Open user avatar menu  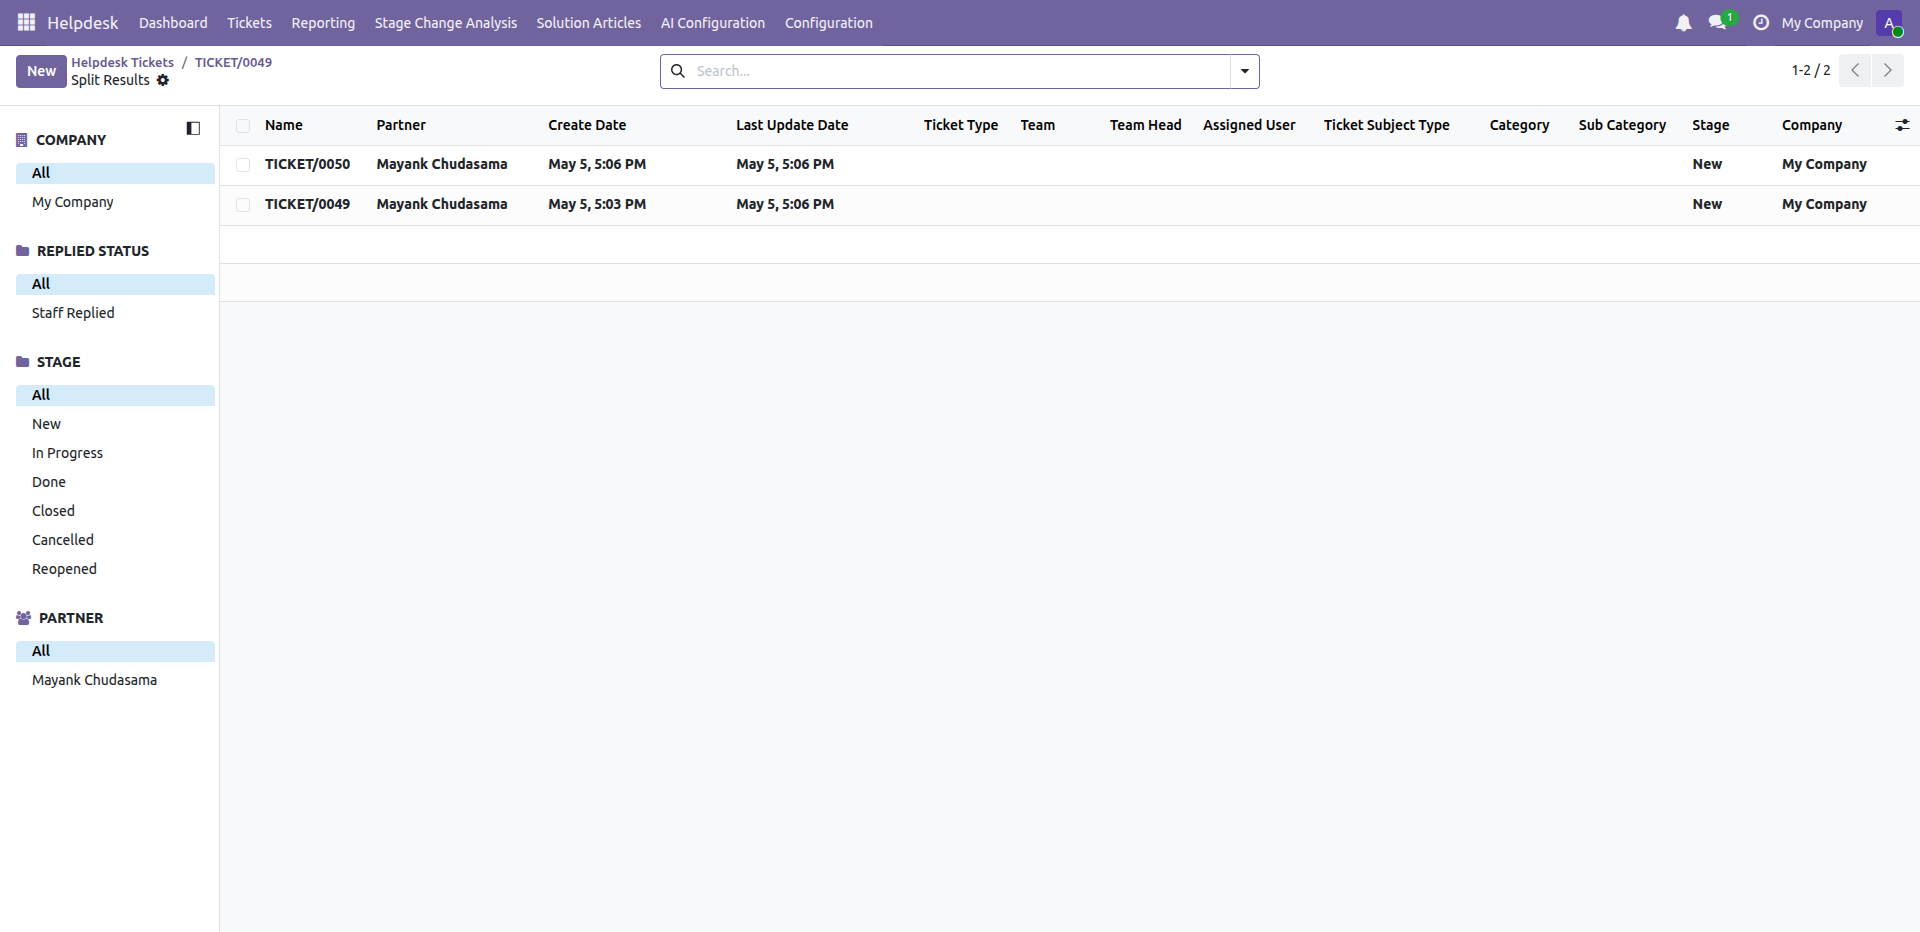1889,22
